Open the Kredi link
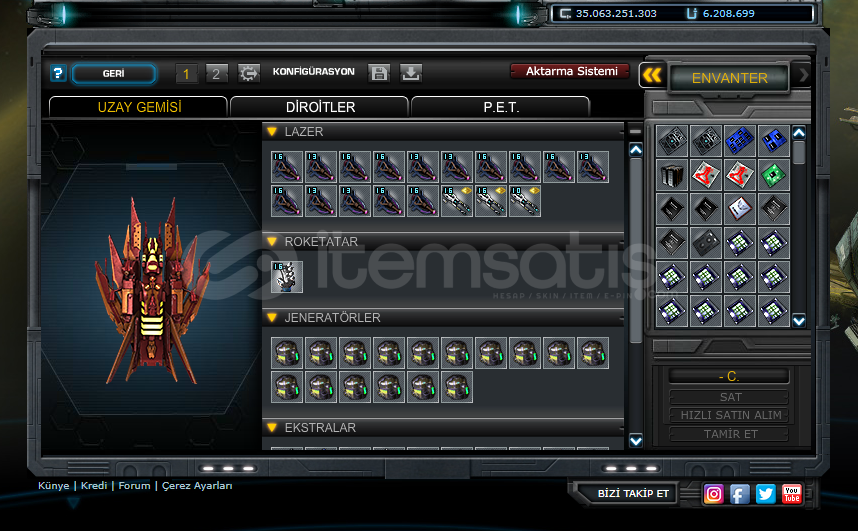The width and height of the screenshot is (858, 531). [x=94, y=486]
